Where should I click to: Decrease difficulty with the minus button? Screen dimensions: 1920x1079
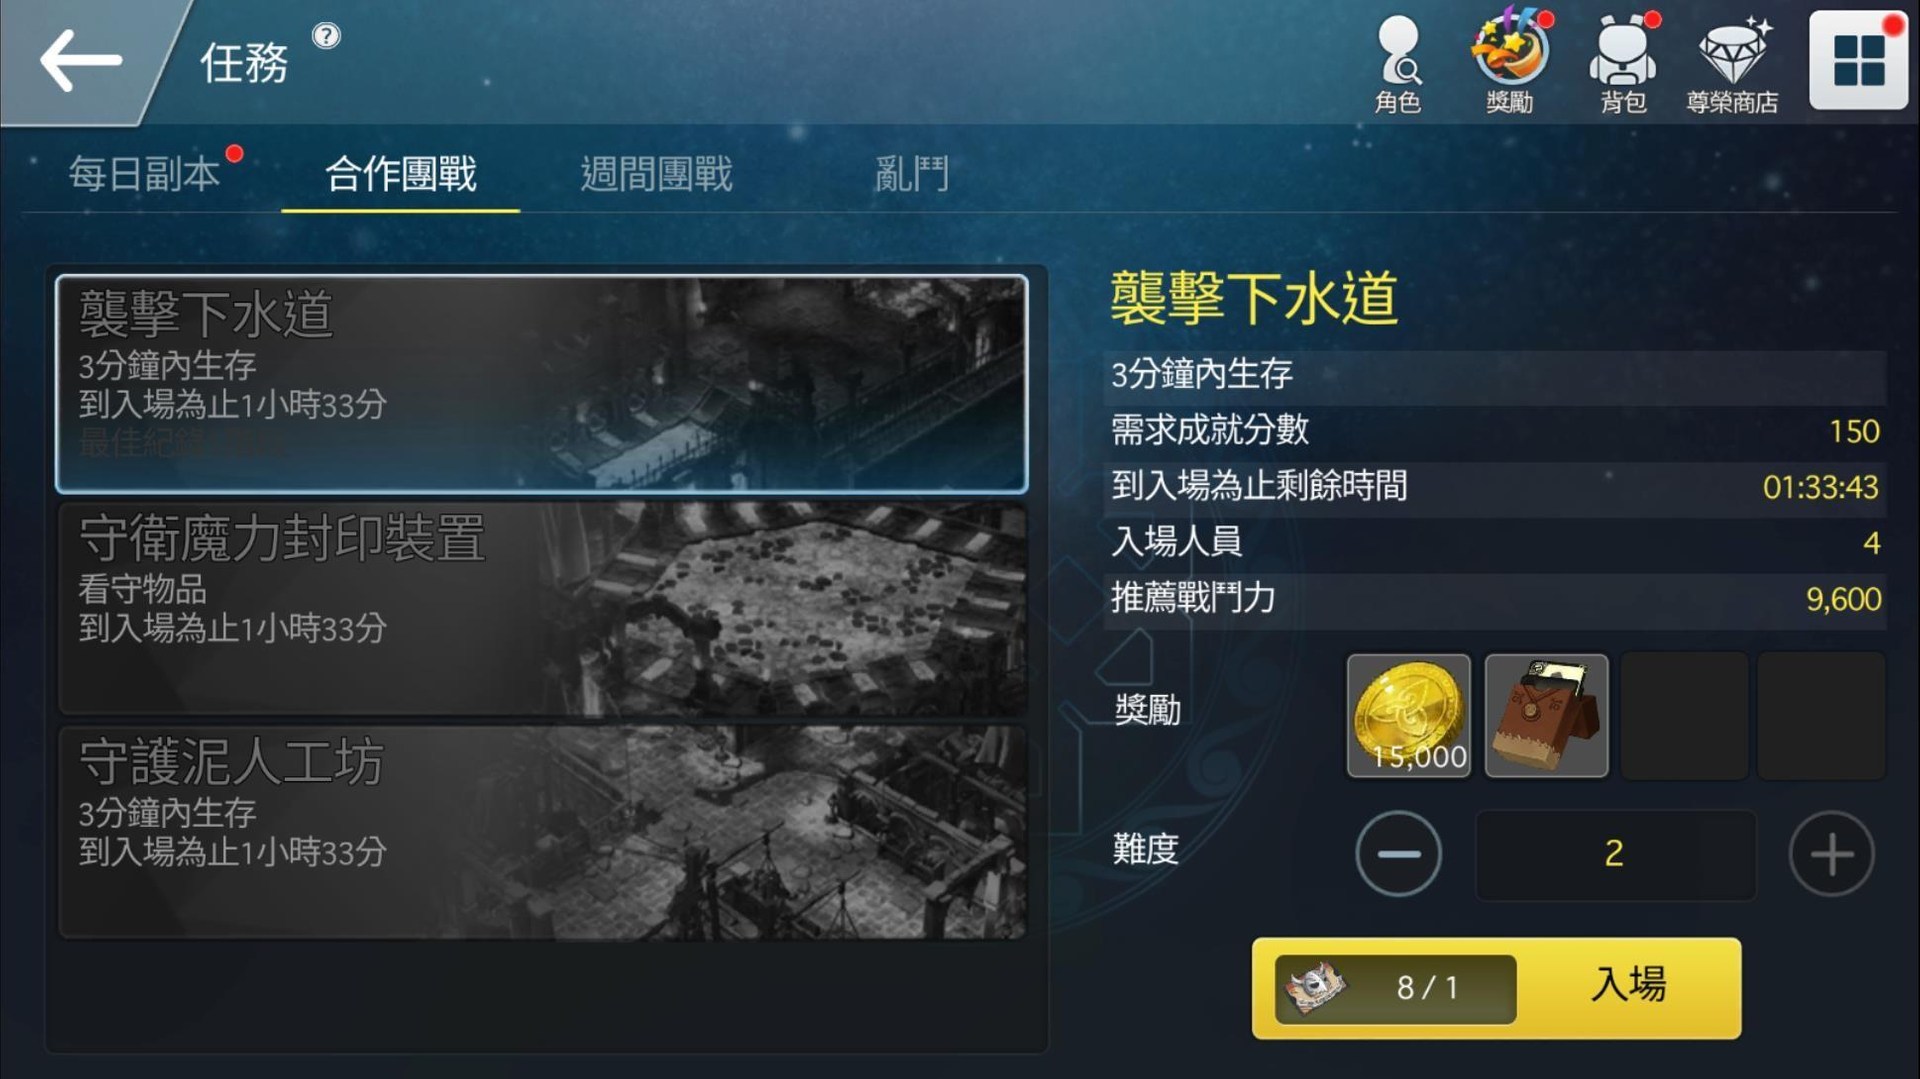pos(1398,854)
